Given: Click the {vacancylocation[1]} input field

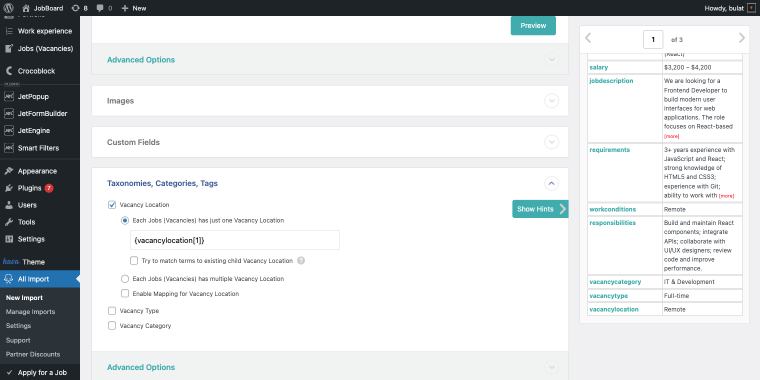Looking at the screenshot, I should 235,240.
